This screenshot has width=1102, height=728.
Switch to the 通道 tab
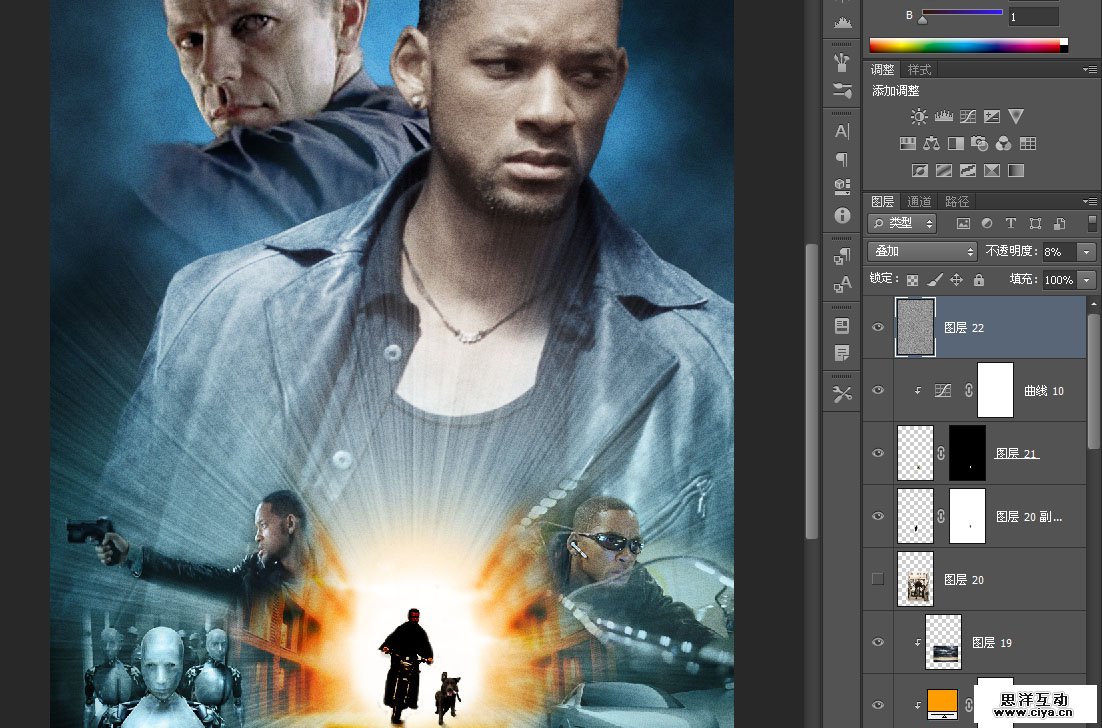pyautogui.click(x=920, y=201)
